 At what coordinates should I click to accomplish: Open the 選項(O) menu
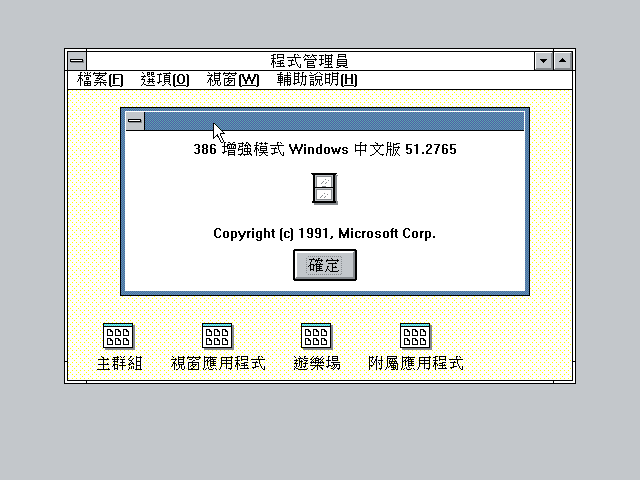[x=165, y=80]
